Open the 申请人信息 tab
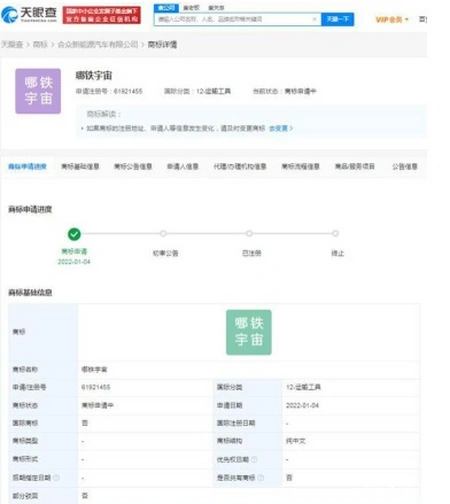Screen dimensions: 450x504 [183, 166]
